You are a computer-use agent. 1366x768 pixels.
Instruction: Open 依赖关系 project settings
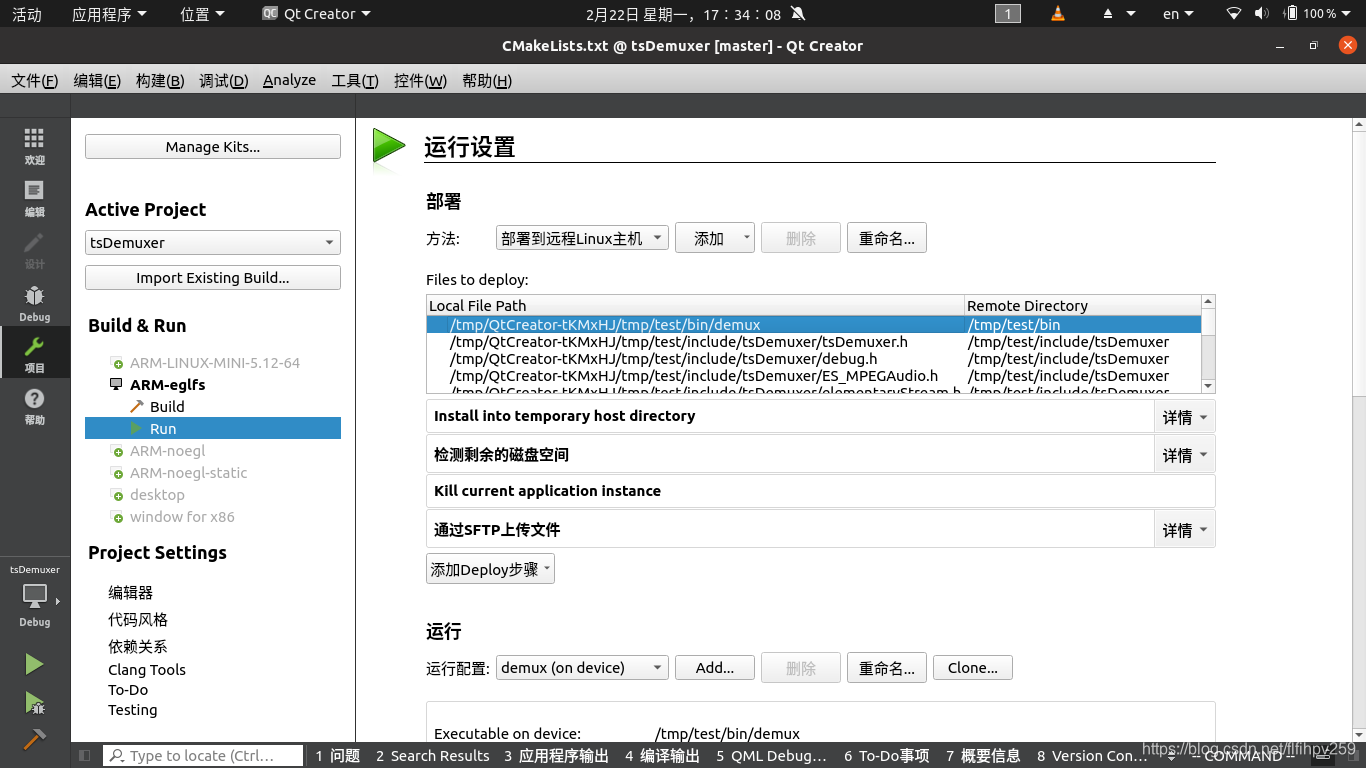click(x=138, y=647)
